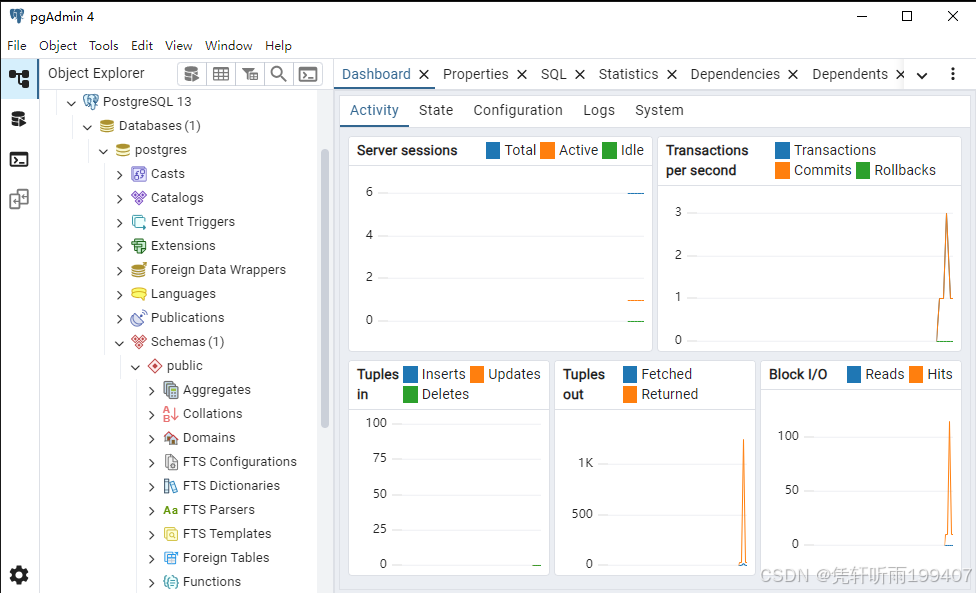Open the Logs sub-tab
This screenshot has width=976, height=593.
(x=599, y=110)
